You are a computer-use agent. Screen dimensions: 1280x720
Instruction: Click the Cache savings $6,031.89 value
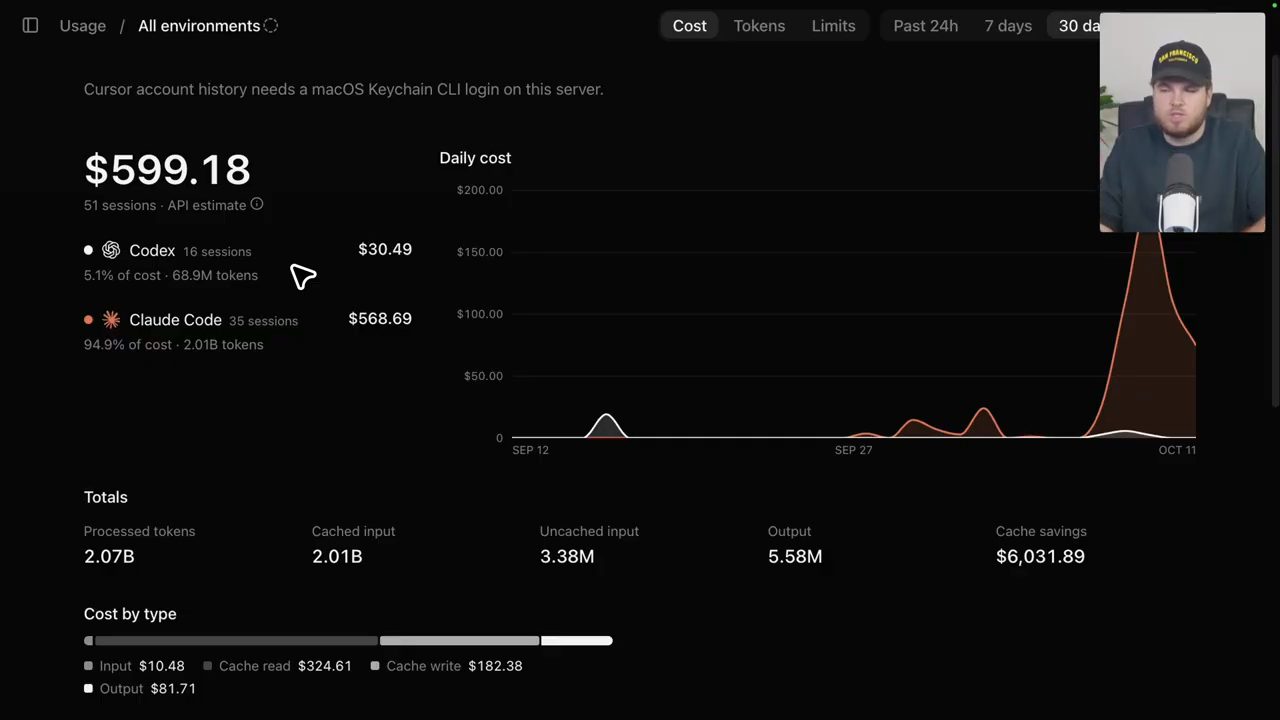1040,556
